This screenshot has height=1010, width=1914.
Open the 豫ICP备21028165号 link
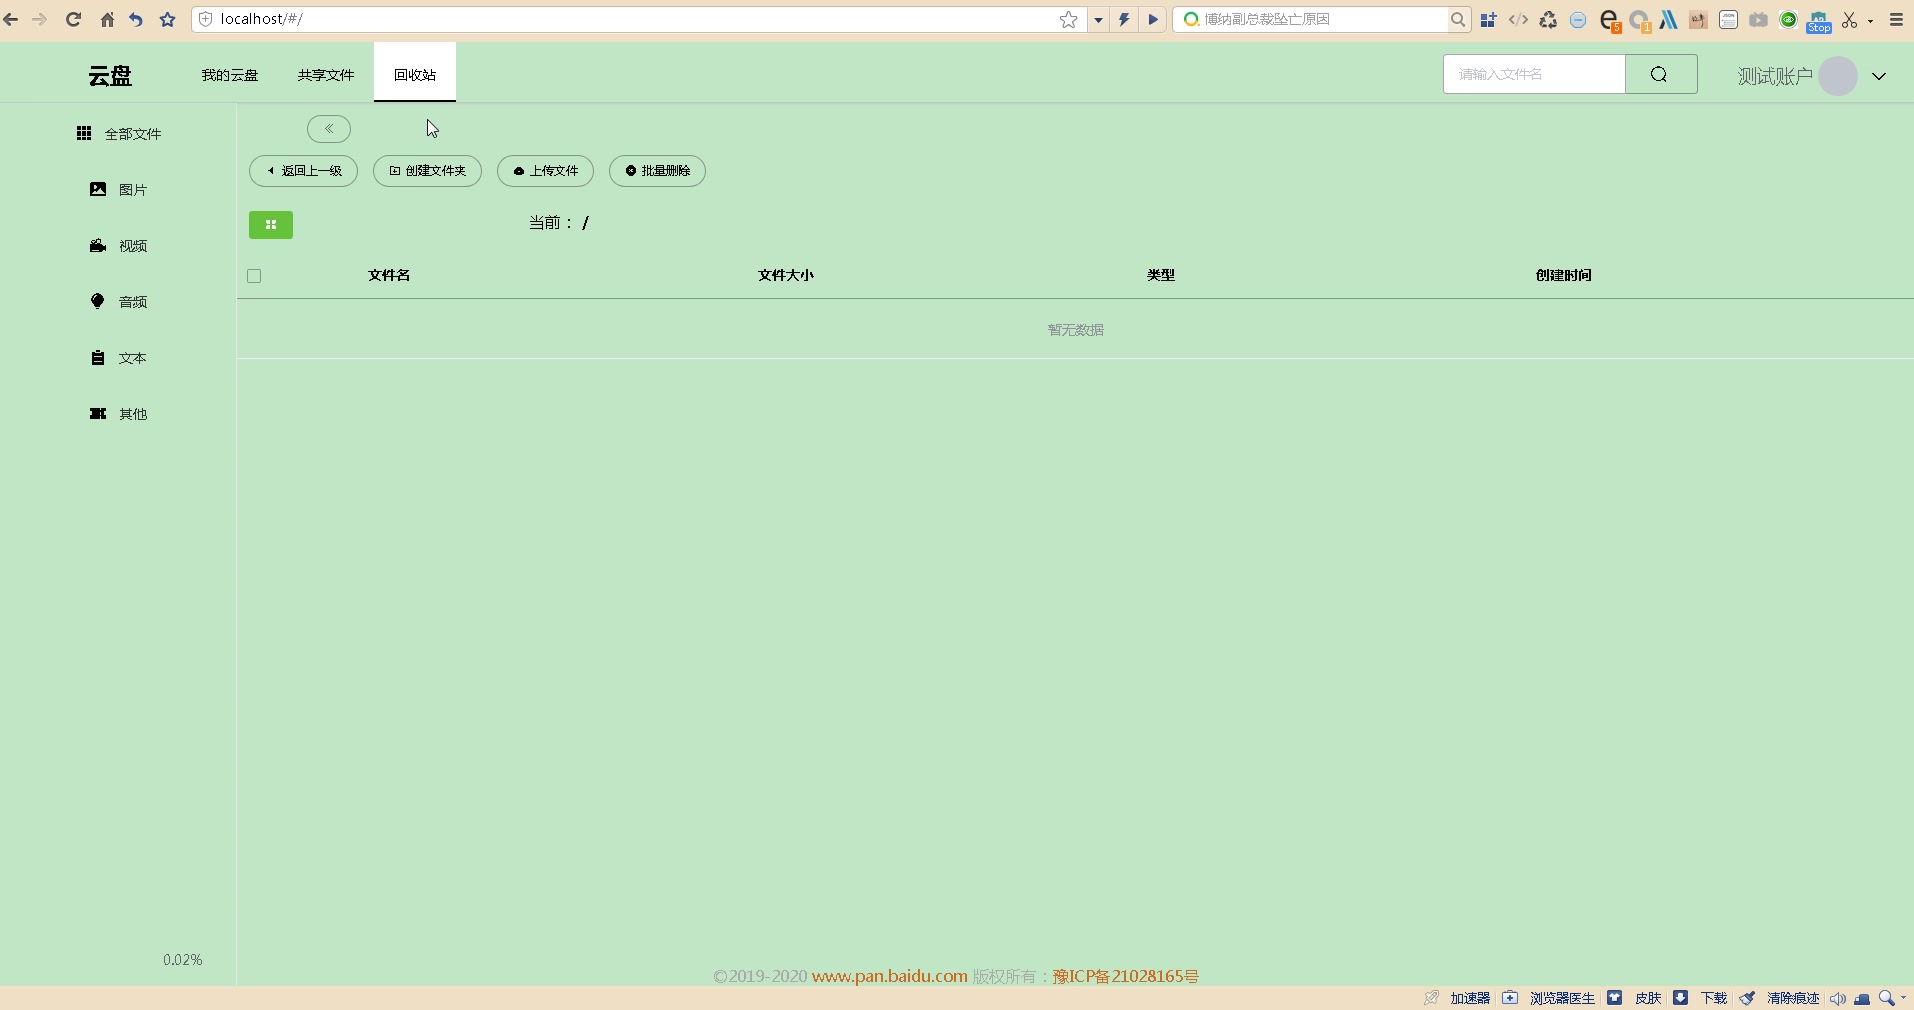1125,976
